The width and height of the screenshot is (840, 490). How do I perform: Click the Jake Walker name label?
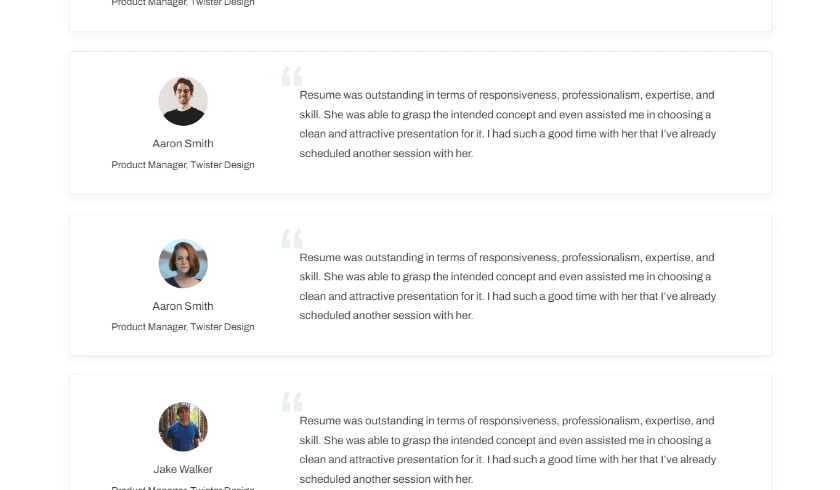[183, 469]
